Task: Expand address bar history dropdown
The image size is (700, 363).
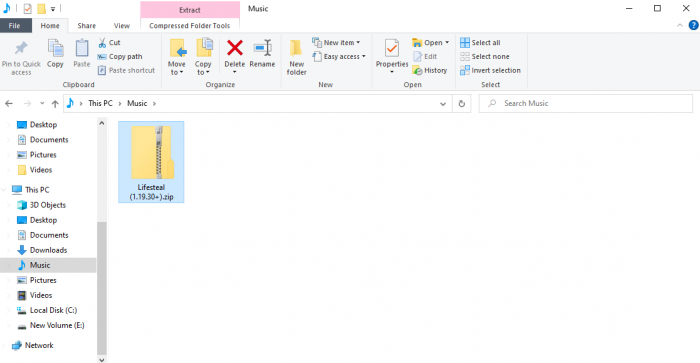Action: point(443,104)
